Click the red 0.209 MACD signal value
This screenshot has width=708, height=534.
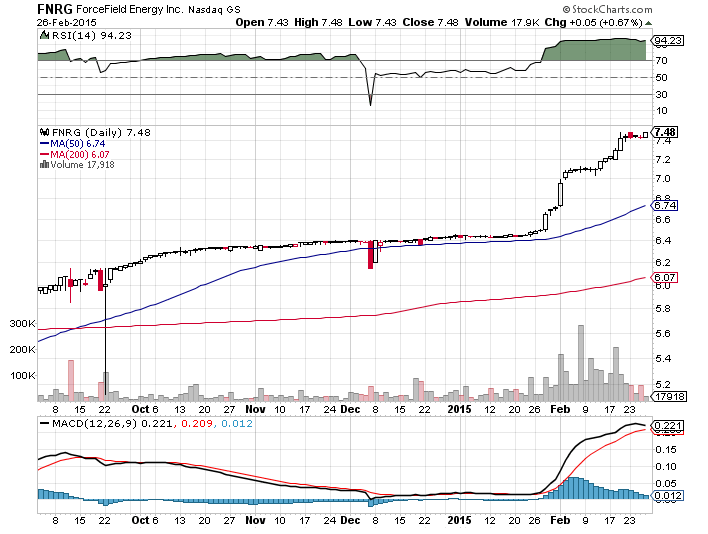(x=196, y=424)
